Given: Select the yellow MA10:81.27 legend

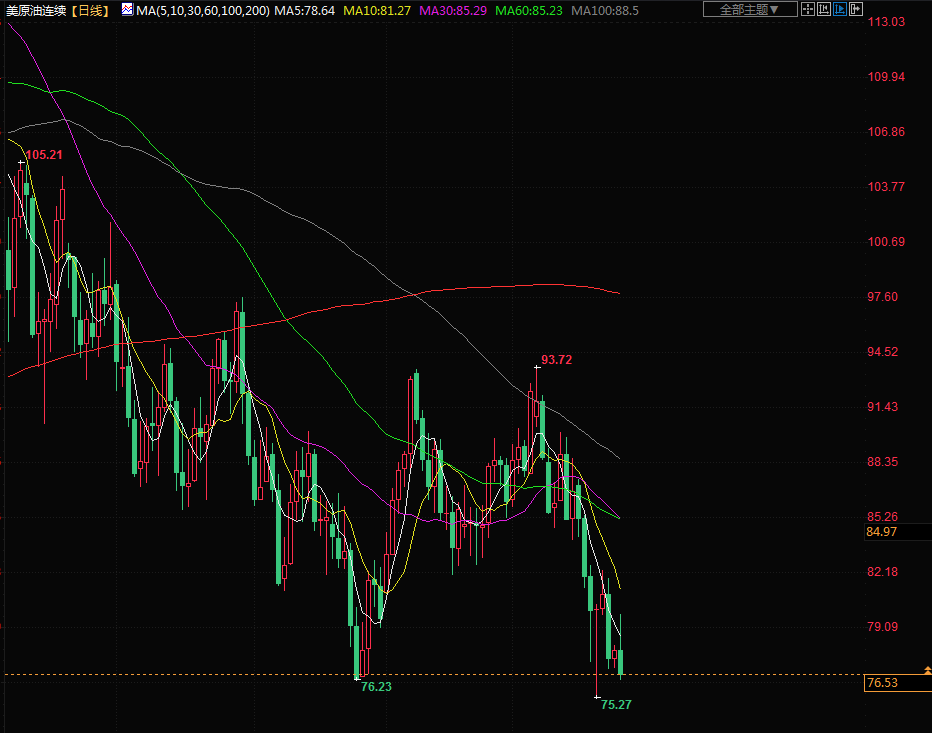Looking at the screenshot, I should click(x=377, y=10).
